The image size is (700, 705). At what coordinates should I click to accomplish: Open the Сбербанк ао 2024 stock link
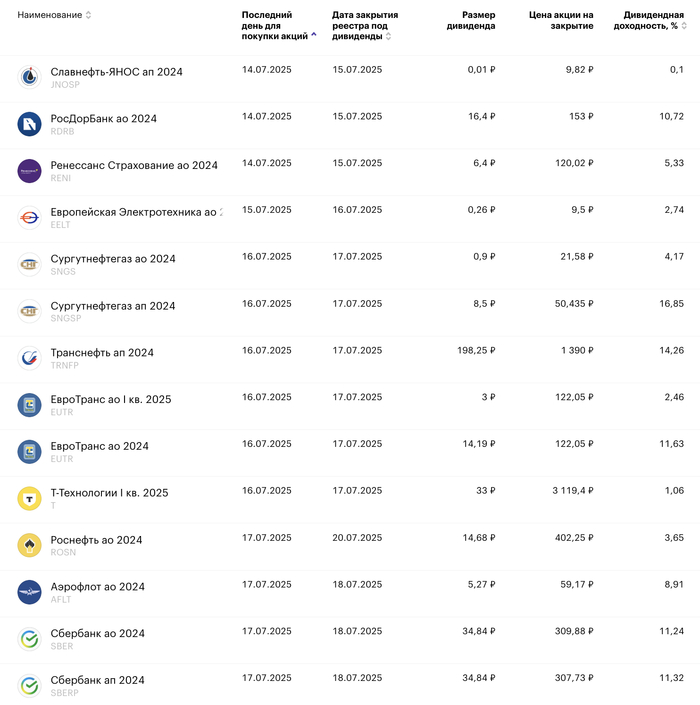tap(97, 633)
